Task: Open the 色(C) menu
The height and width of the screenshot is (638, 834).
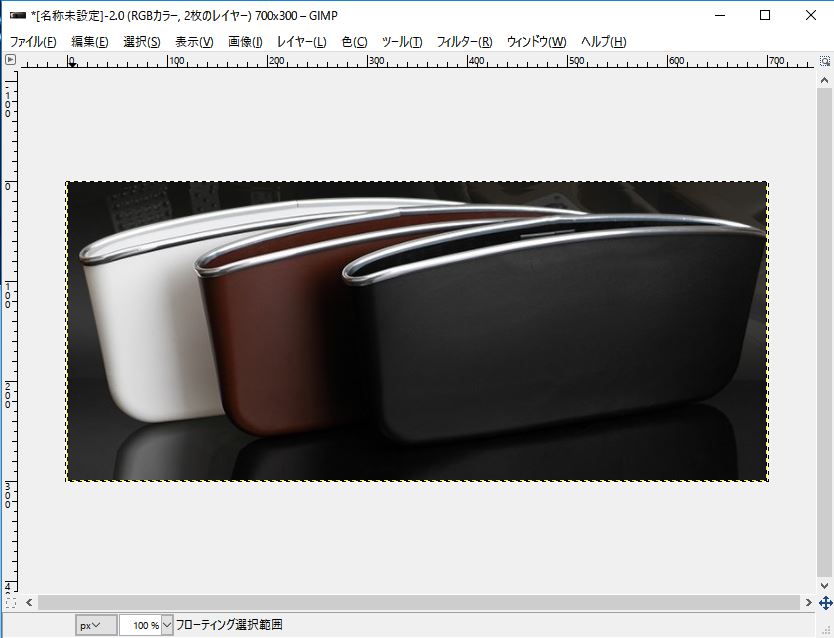Action: 354,41
